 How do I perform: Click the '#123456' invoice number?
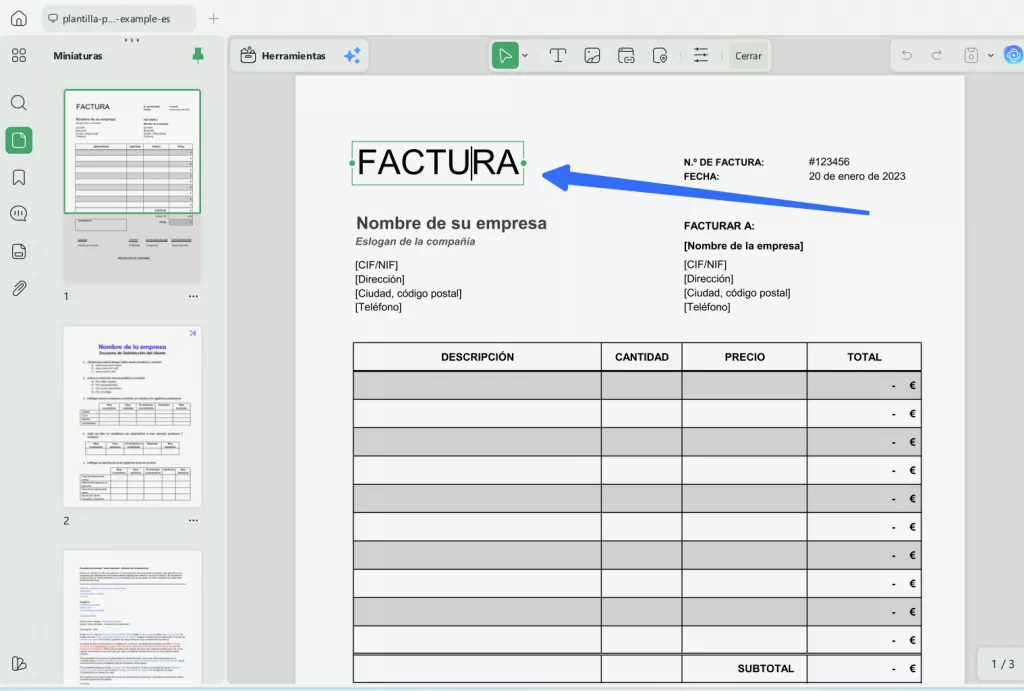829,161
